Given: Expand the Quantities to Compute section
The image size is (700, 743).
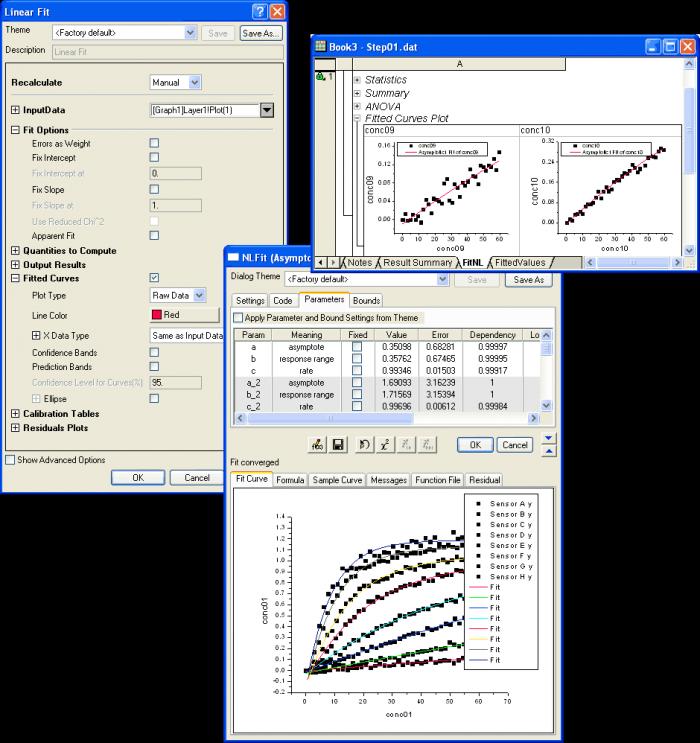Looking at the screenshot, I should [15, 250].
